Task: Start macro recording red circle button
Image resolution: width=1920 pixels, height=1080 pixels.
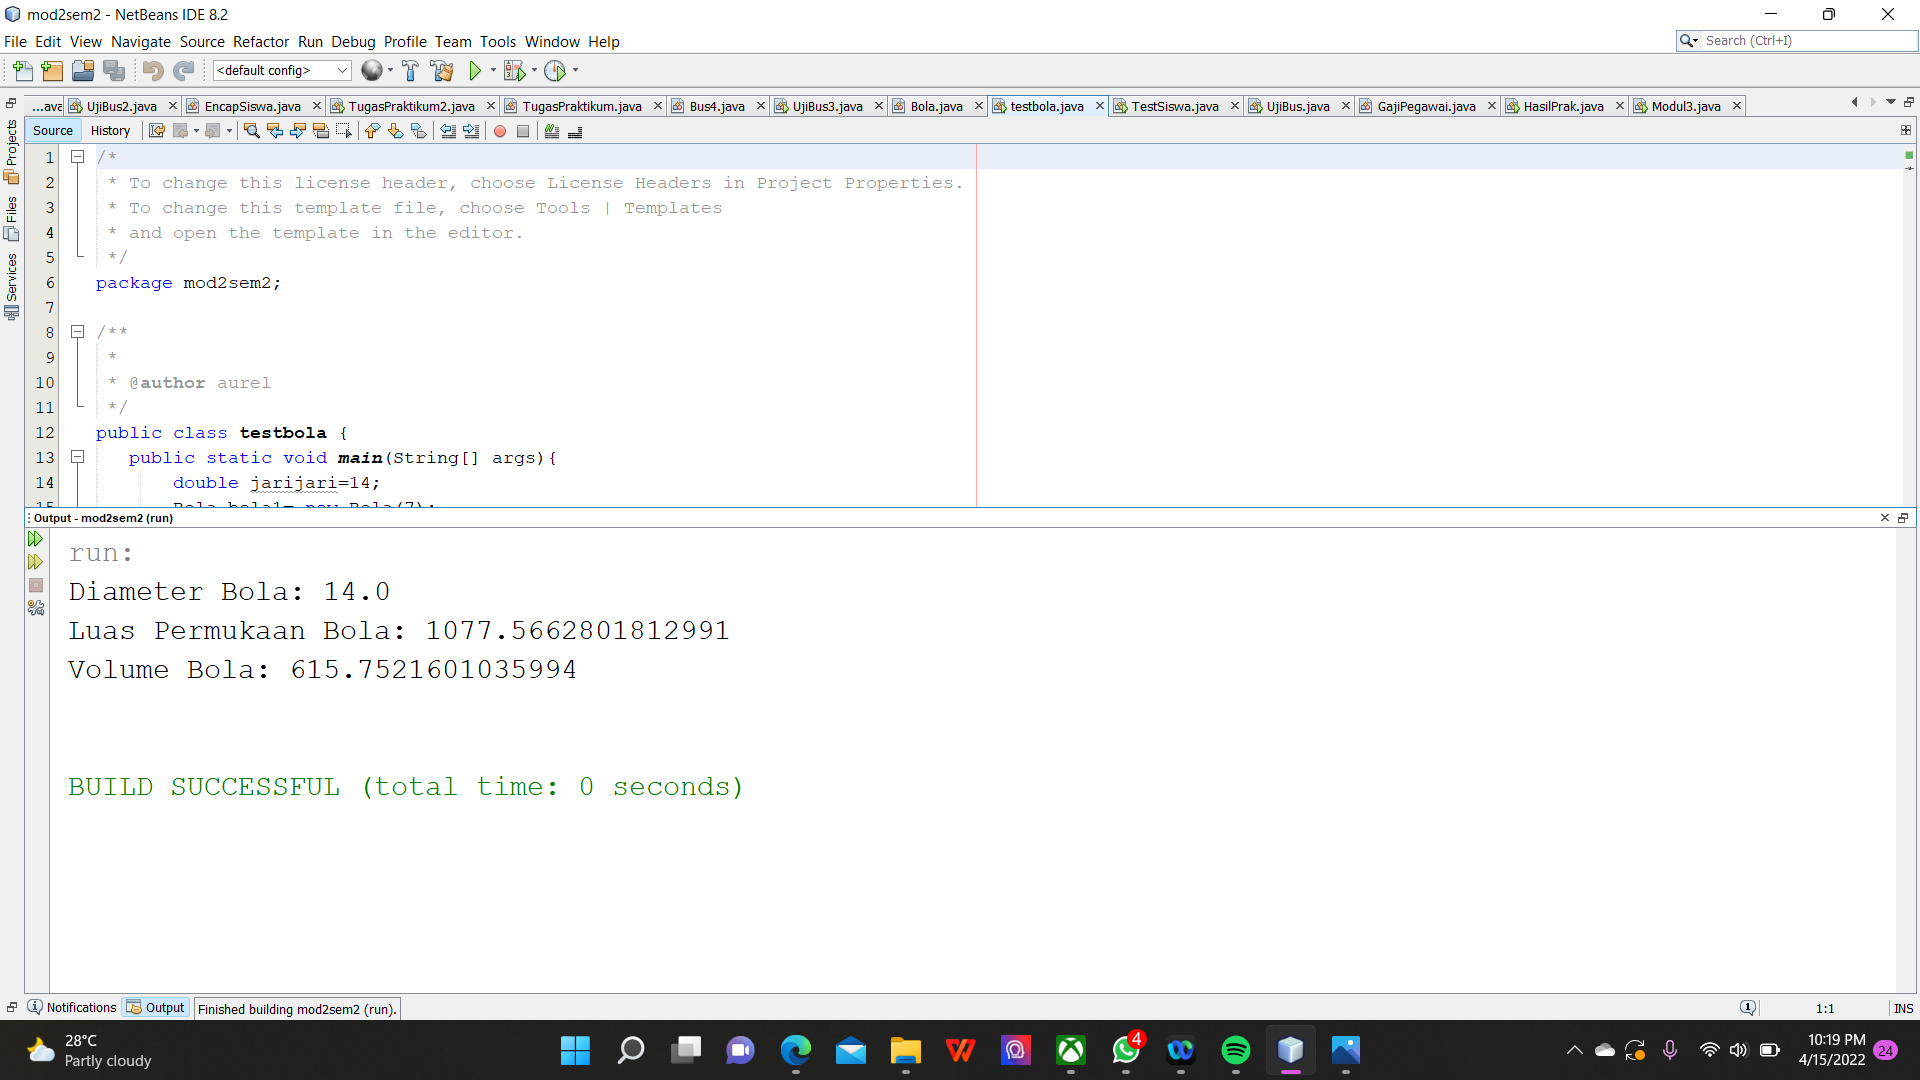Action: pyautogui.click(x=500, y=131)
